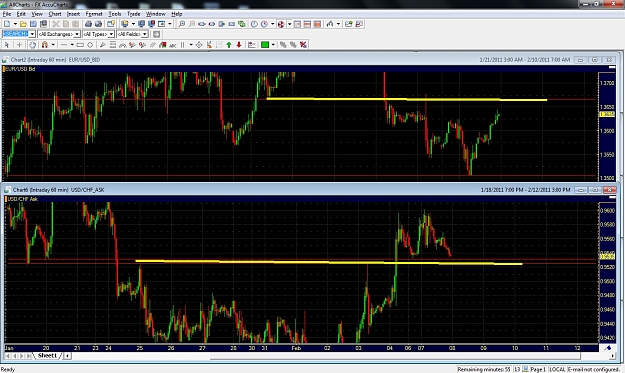Pick the green color swatch in drawing toolbar
Viewport: 625px width, 373px height.
pyautogui.click(x=265, y=45)
